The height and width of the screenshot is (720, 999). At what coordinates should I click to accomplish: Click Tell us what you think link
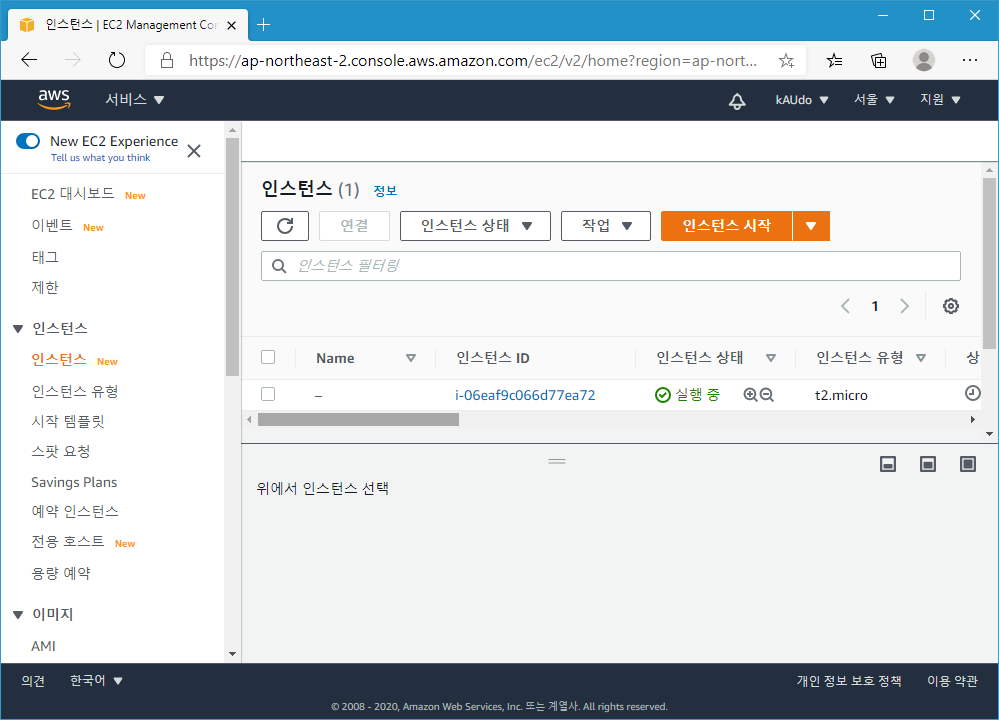[101, 158]
